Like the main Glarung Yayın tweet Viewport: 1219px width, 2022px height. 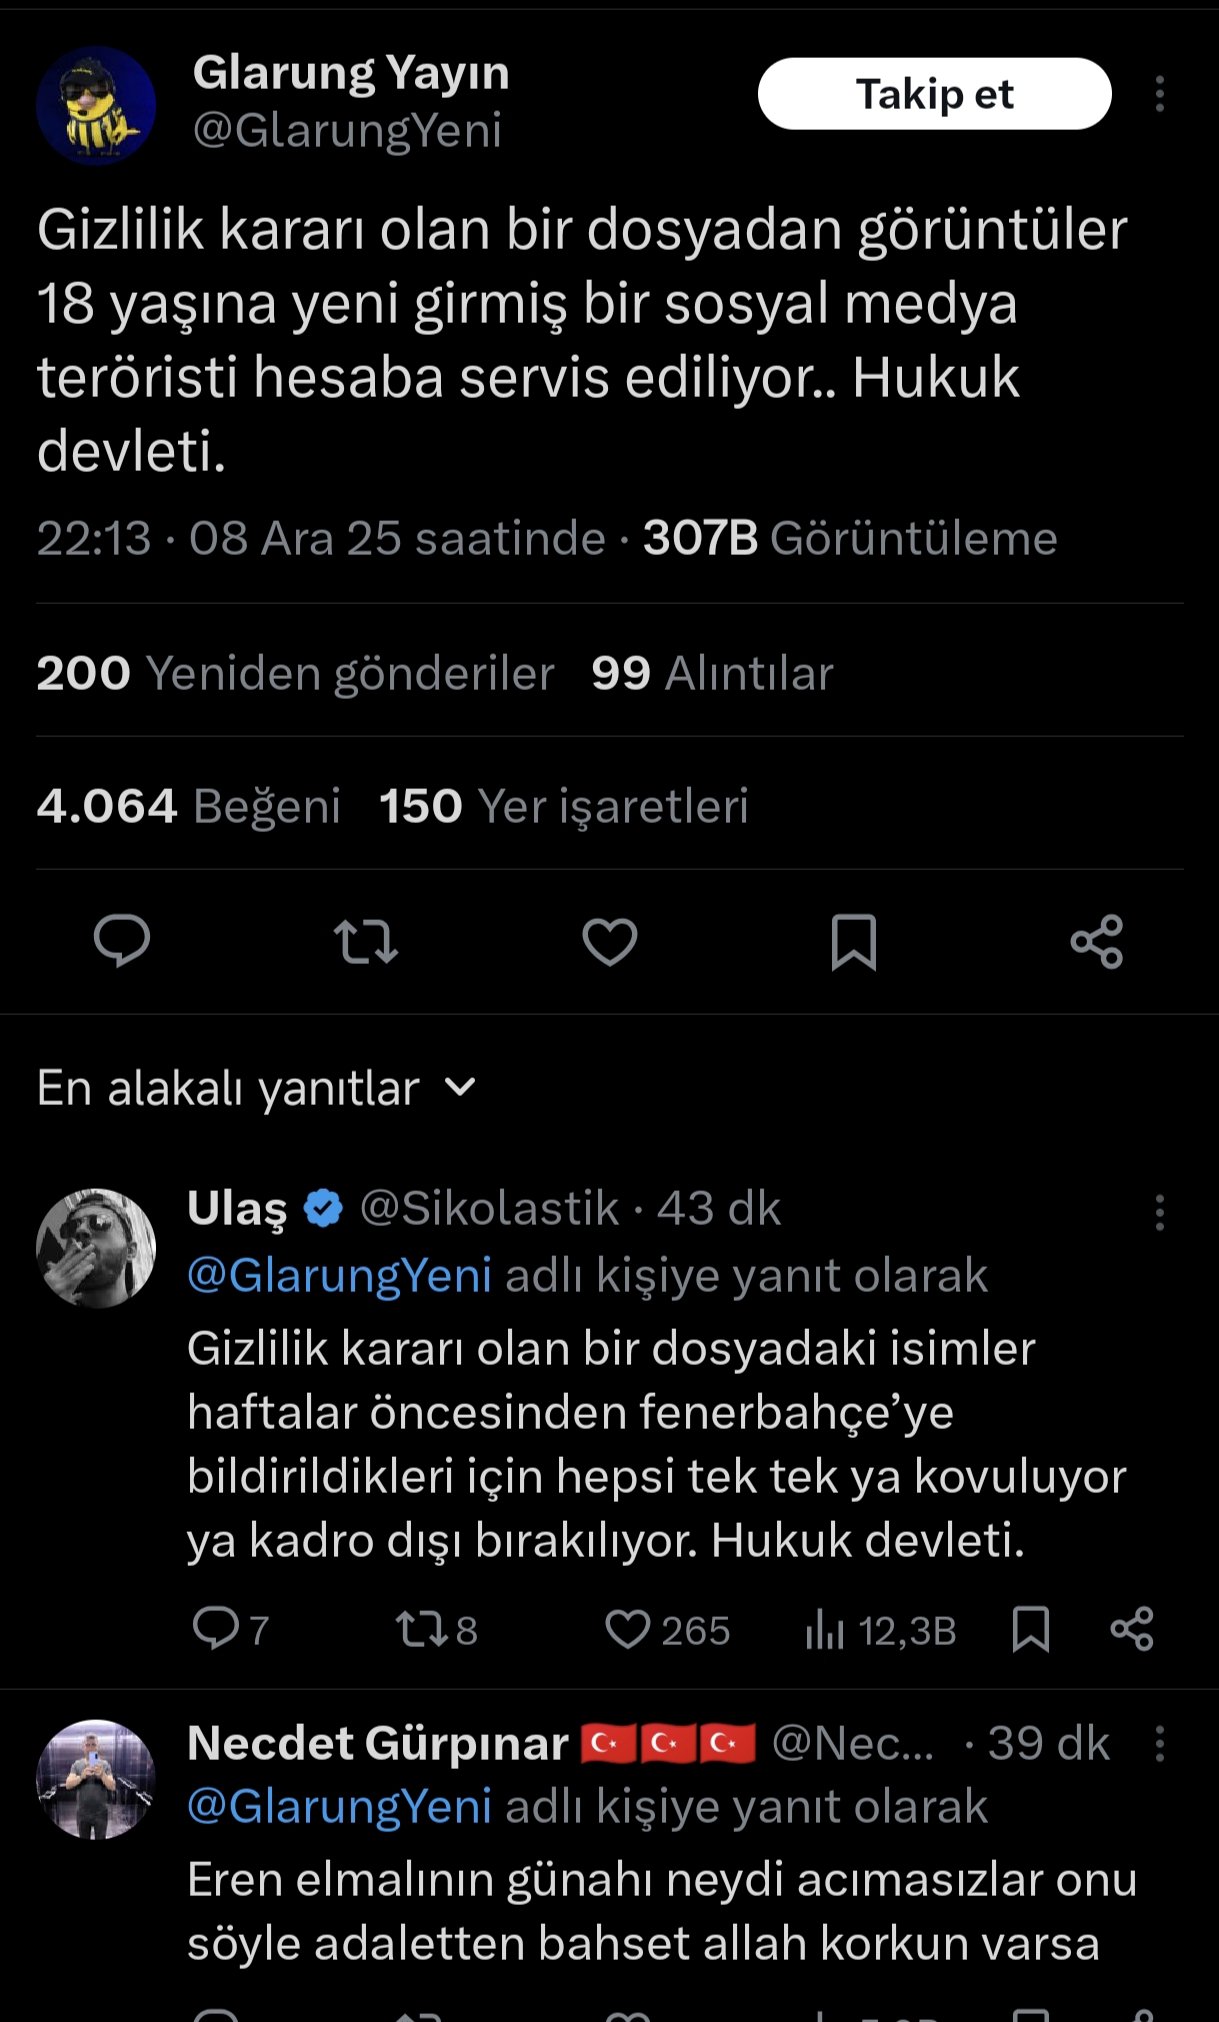point(610,941)
